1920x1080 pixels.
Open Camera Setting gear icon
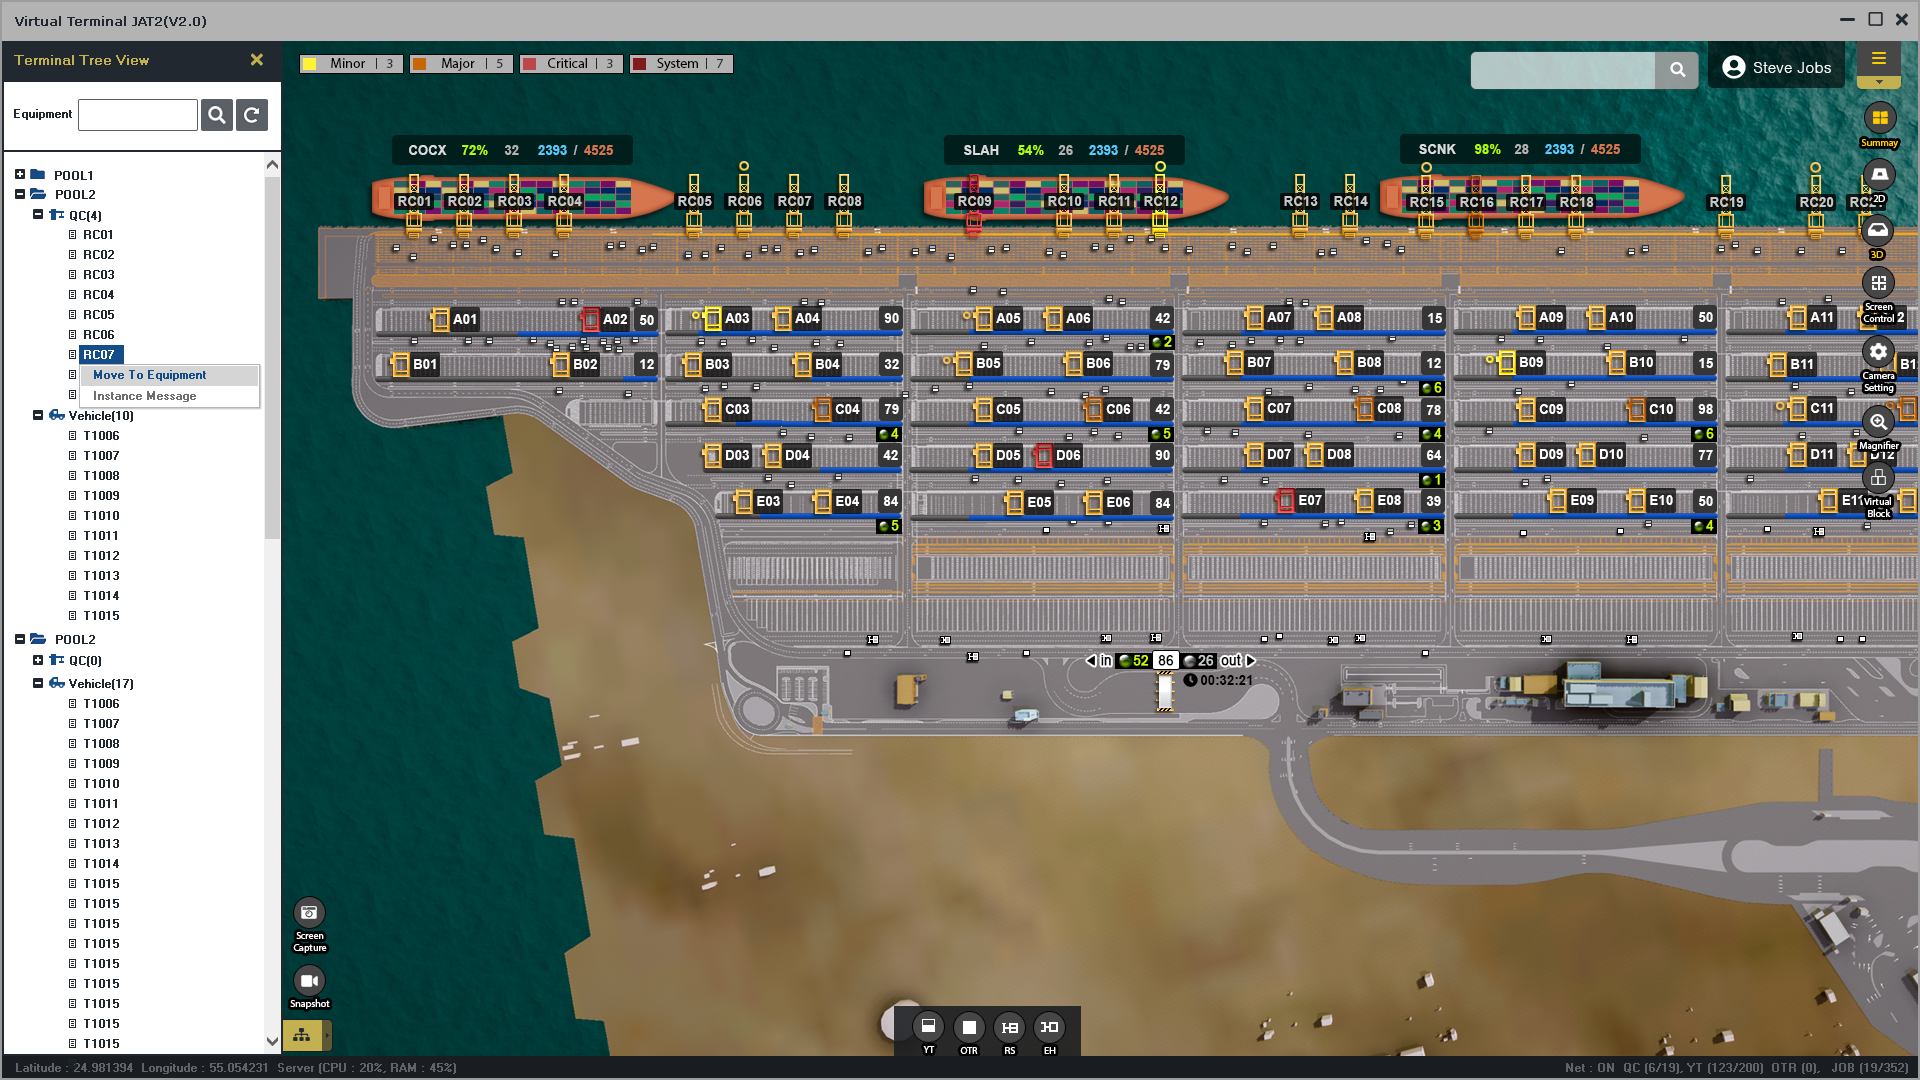click(1878, 352)
